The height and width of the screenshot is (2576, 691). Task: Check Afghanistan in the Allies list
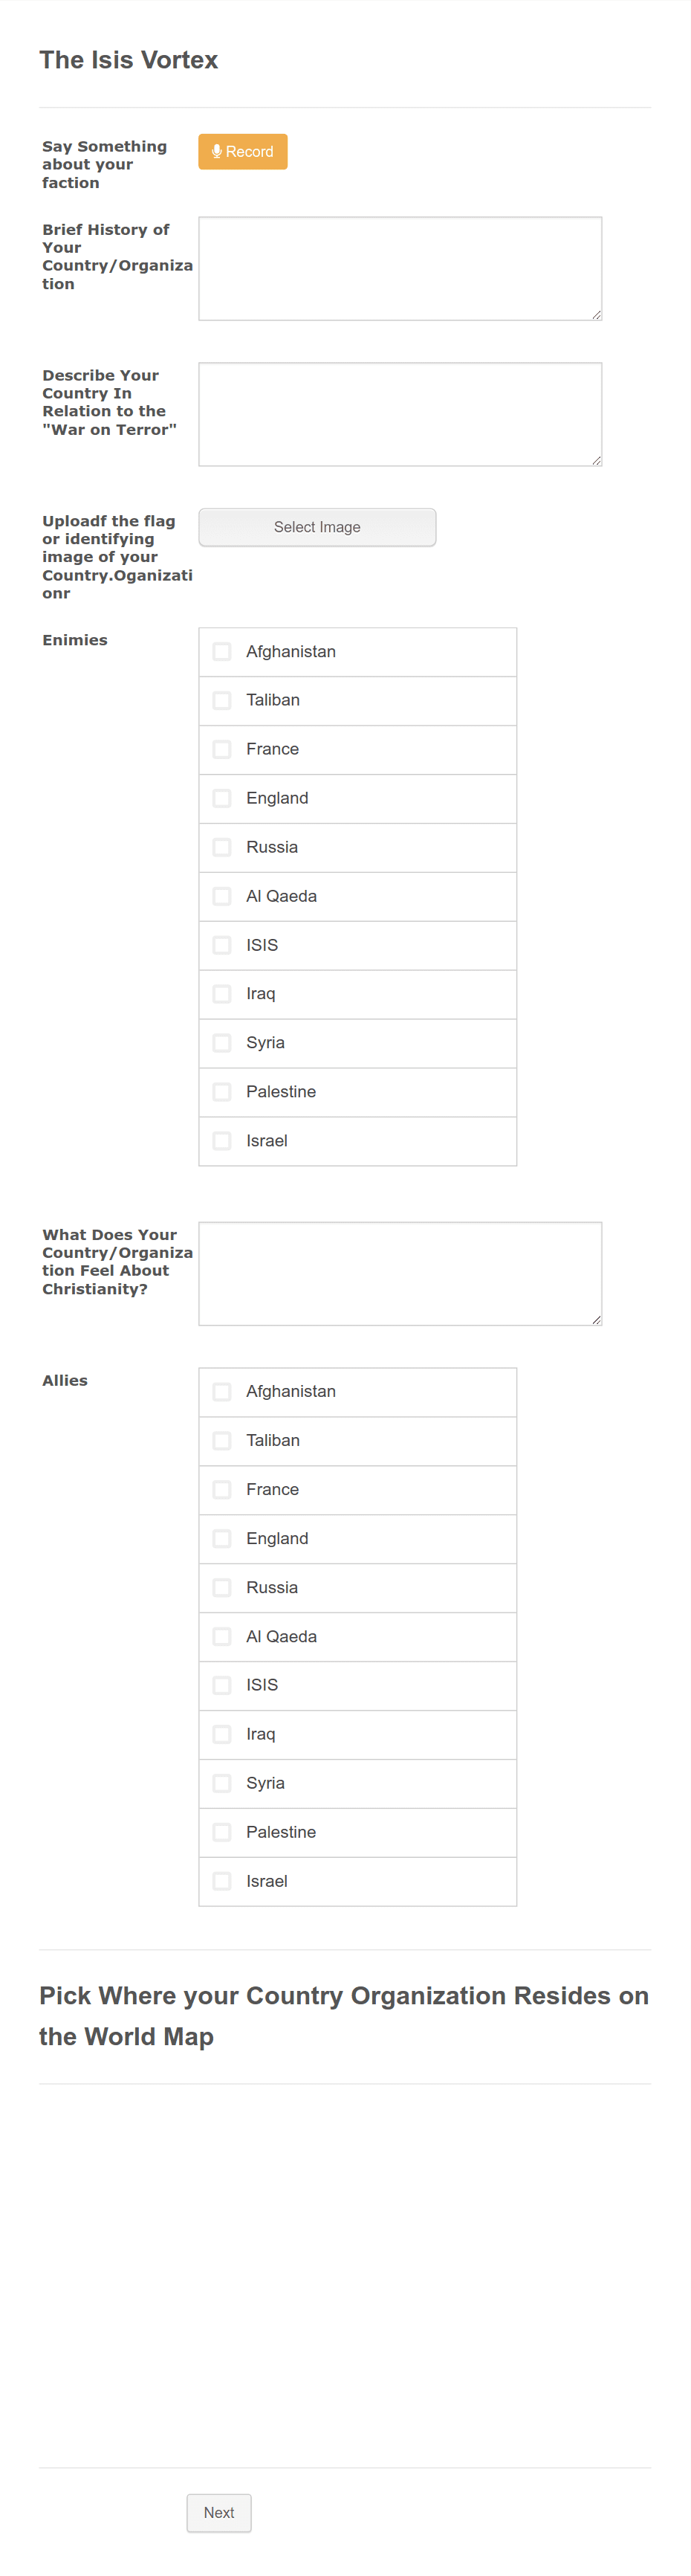coord(221,1391)
